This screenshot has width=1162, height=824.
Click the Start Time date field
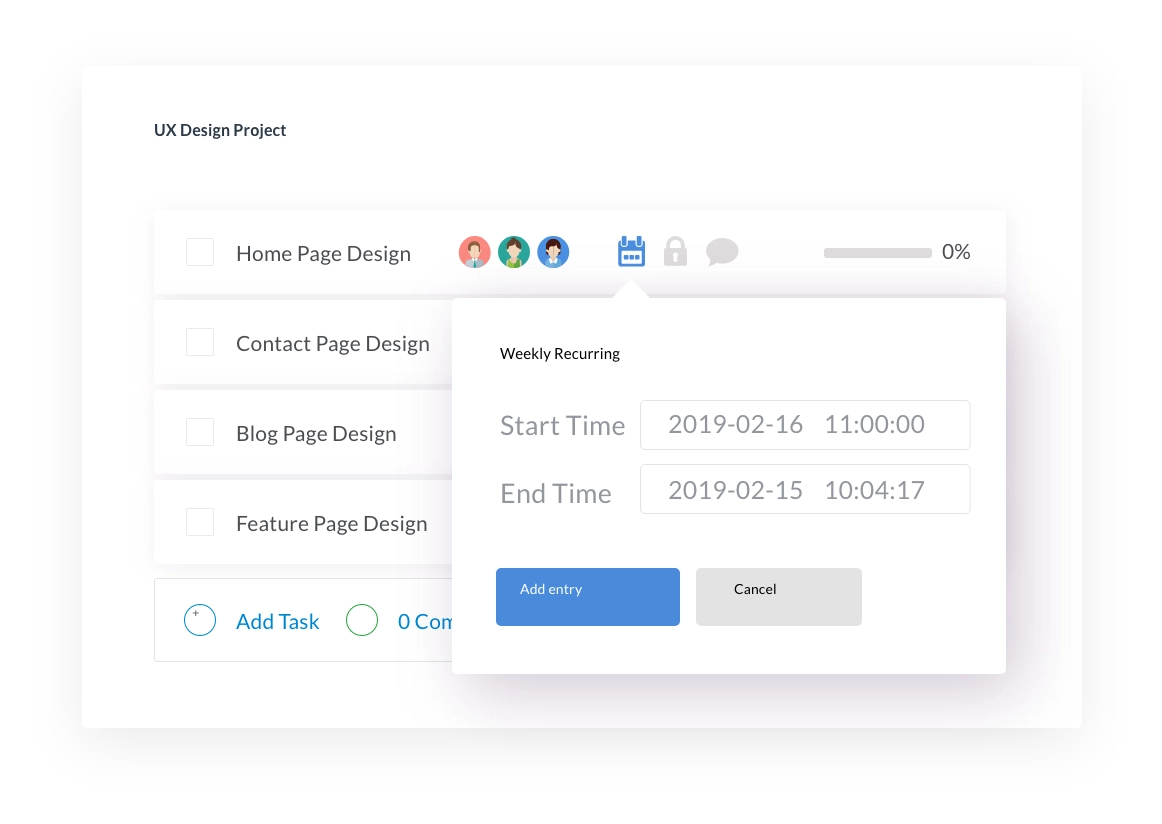[804, 425]
